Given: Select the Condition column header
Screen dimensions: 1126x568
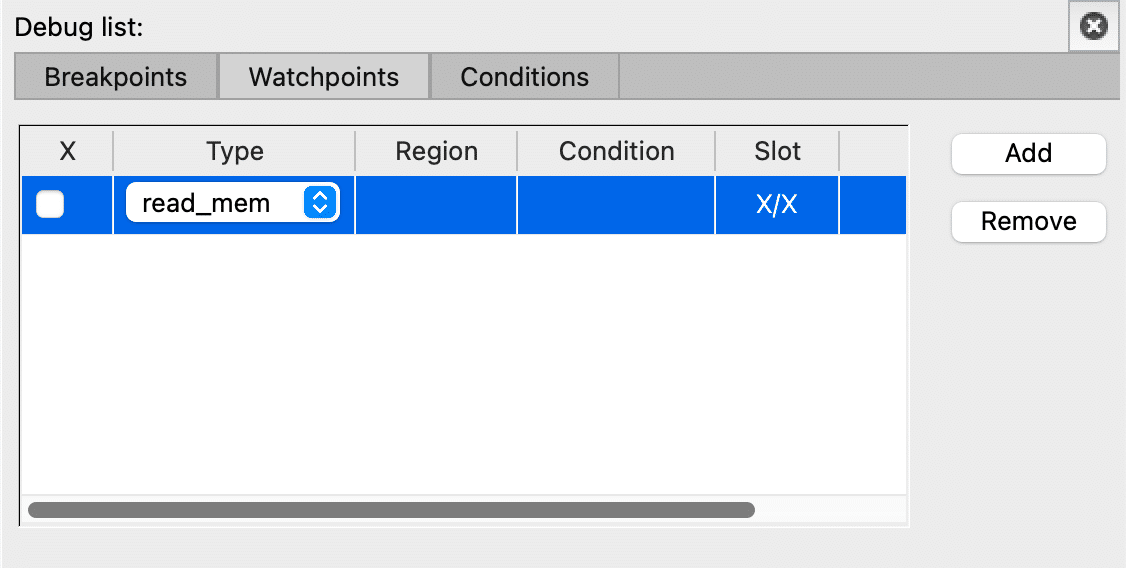Looking at the screenshot, I should pos(616,152).
